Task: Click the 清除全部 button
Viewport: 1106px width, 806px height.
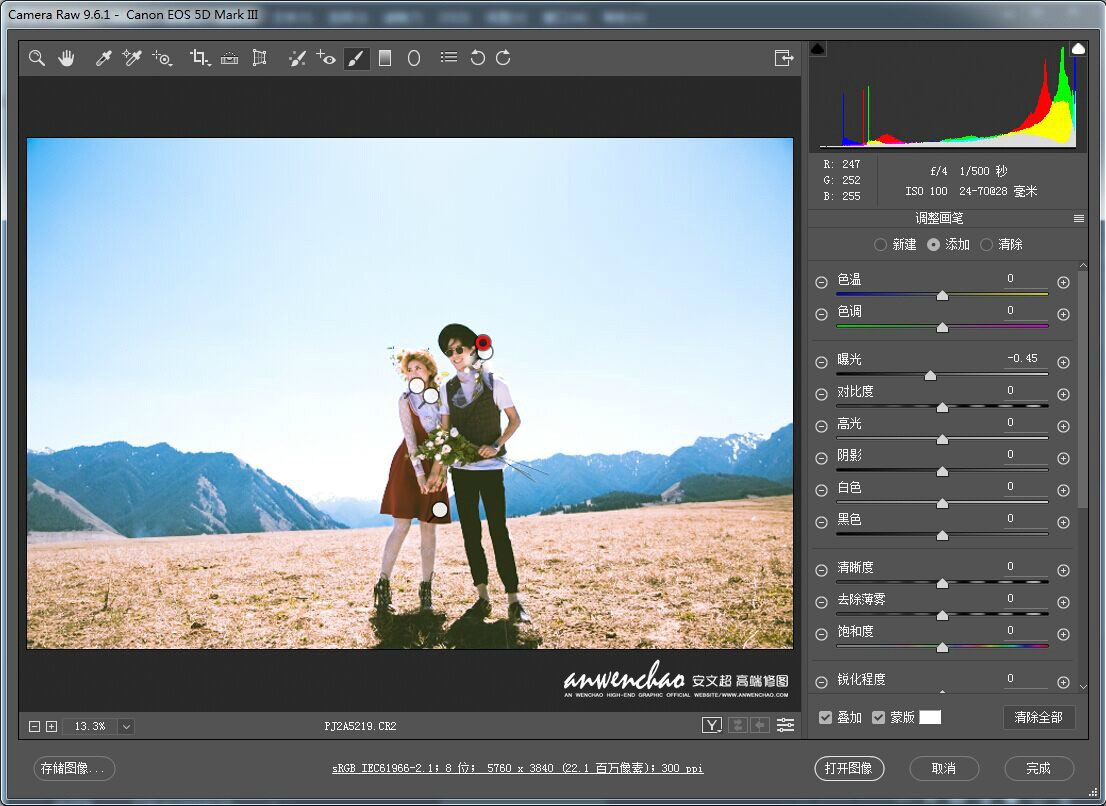Action: (x=1038, y=718)
